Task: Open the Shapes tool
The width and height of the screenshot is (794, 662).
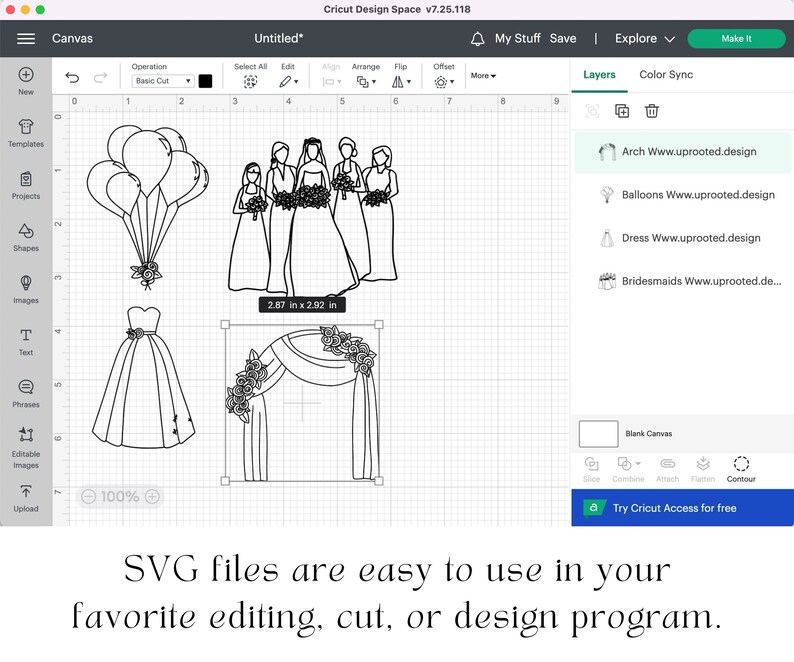Action: [26, 237]
